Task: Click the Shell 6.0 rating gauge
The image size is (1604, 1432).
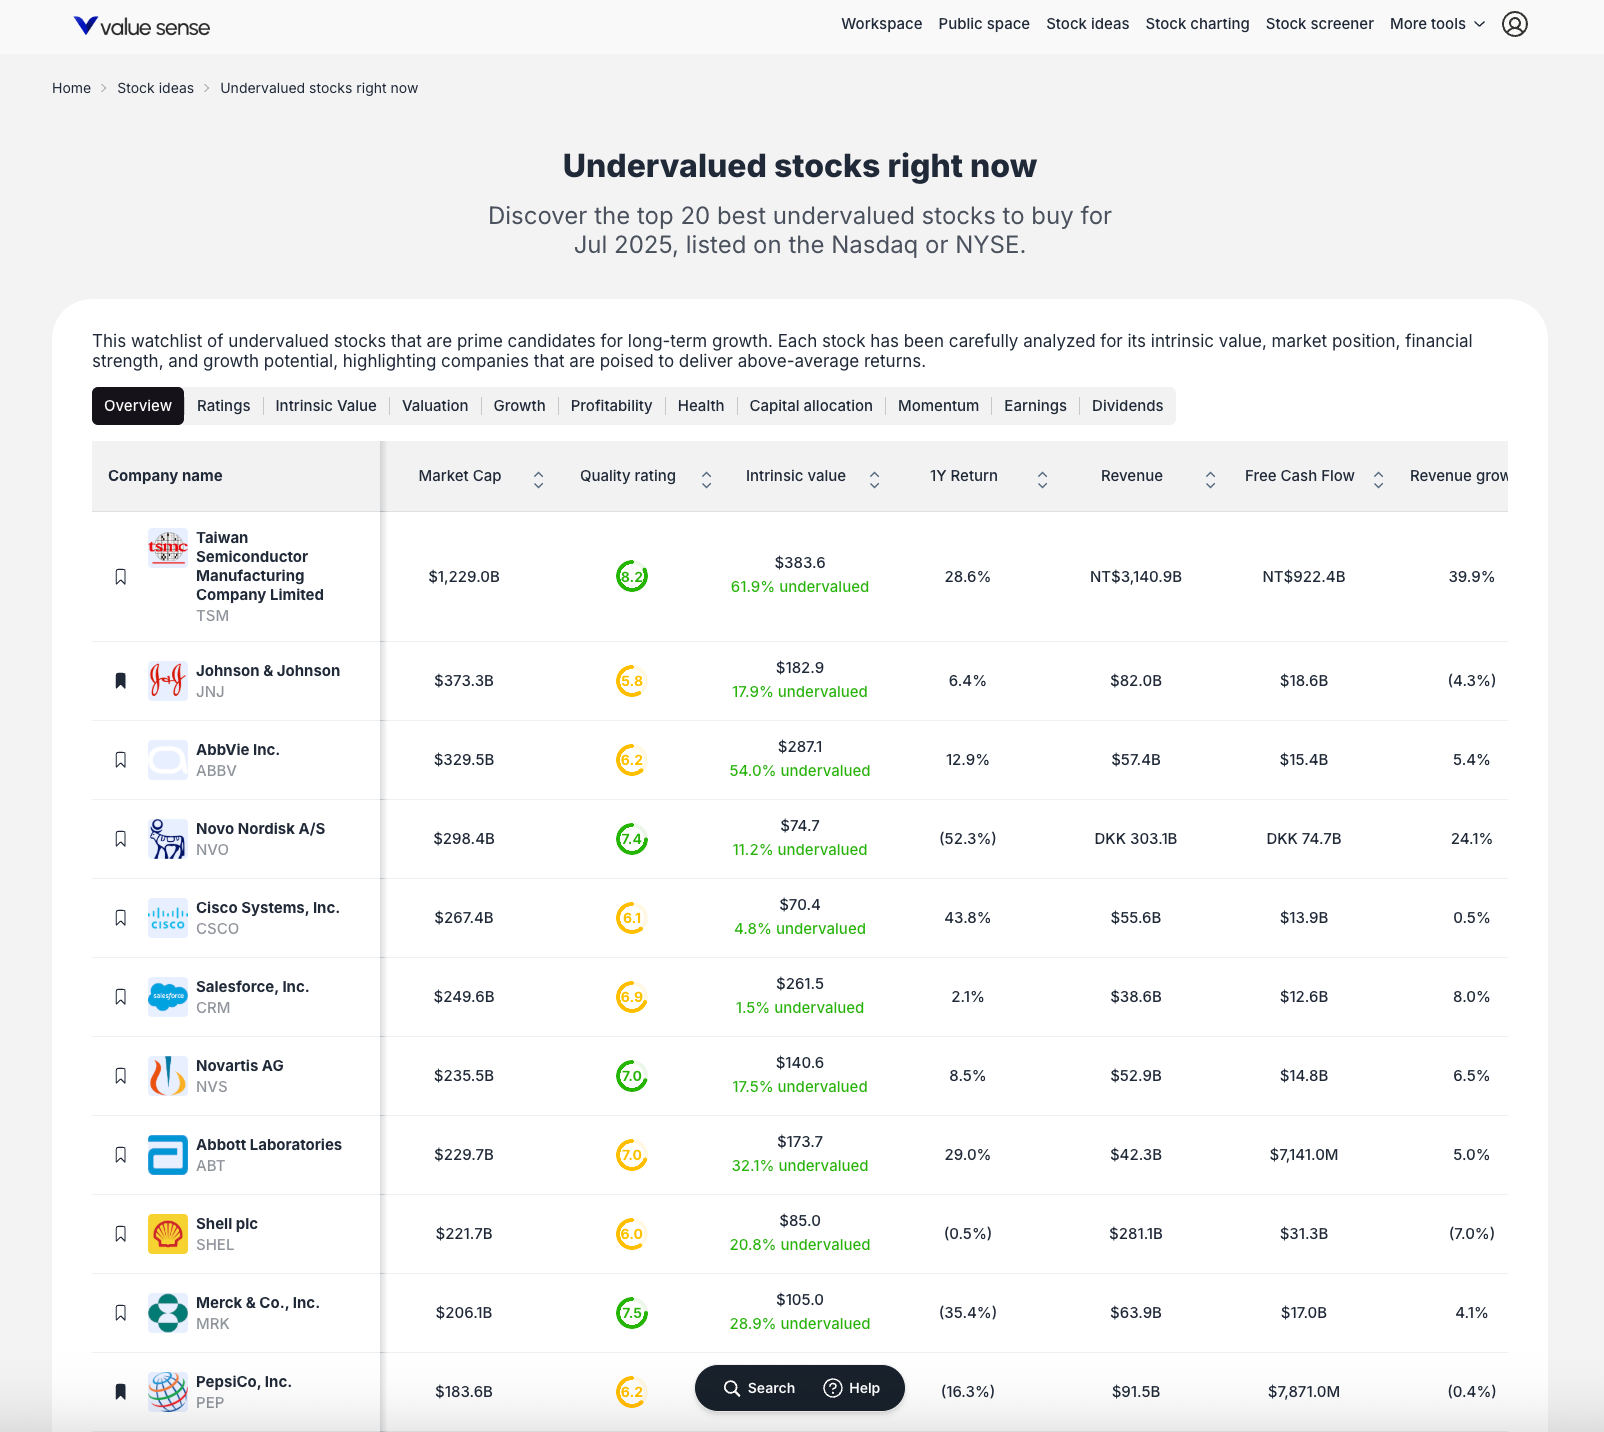Action: coord(632,1234)
